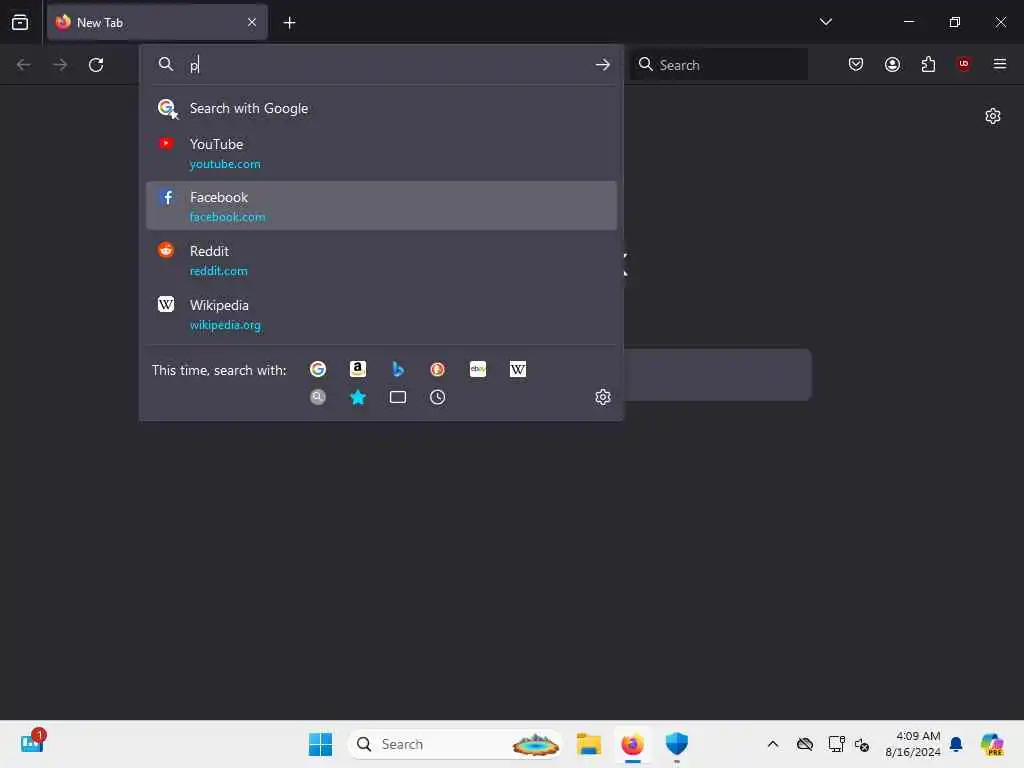Open Windows Security shield in taskbar
Image resolution: width=1024 pixels, height=768 pixels.
click(x=677, y=744)
